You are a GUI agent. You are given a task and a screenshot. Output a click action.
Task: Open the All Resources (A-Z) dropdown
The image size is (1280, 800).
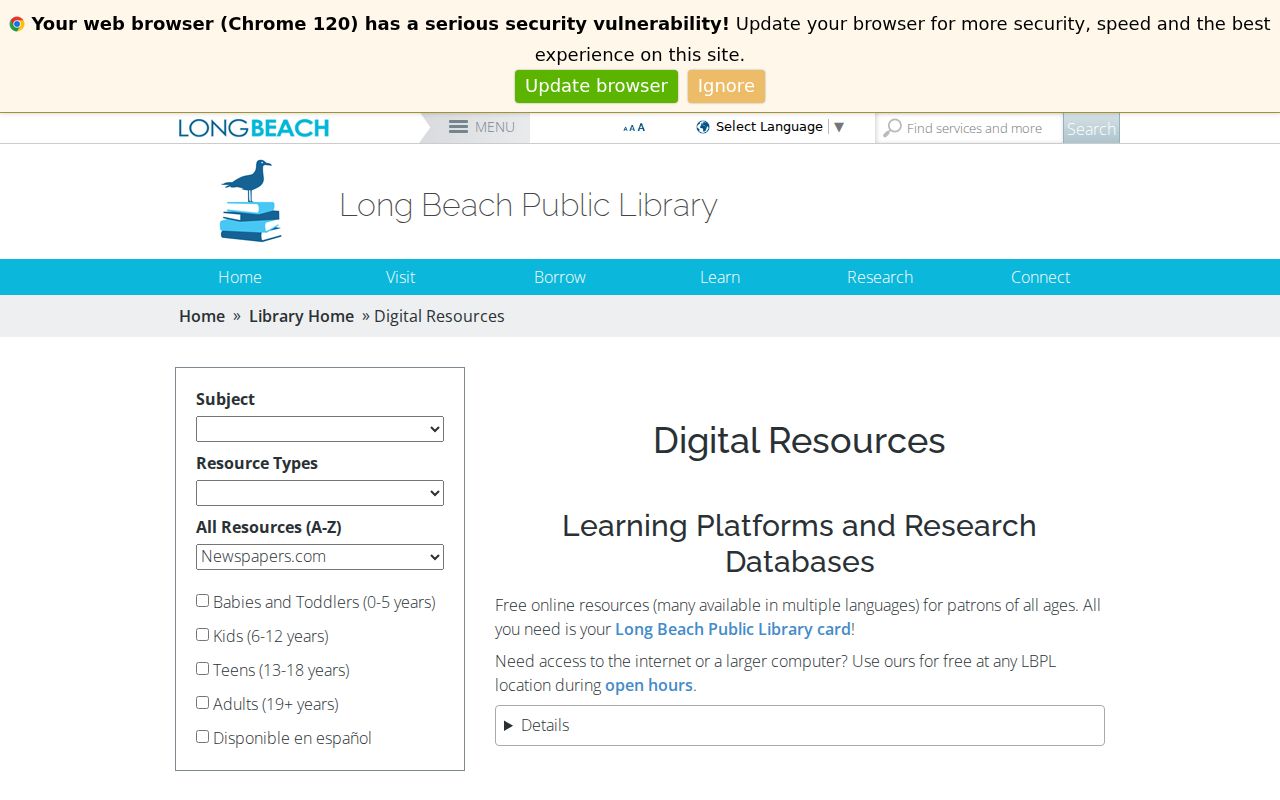320,557
